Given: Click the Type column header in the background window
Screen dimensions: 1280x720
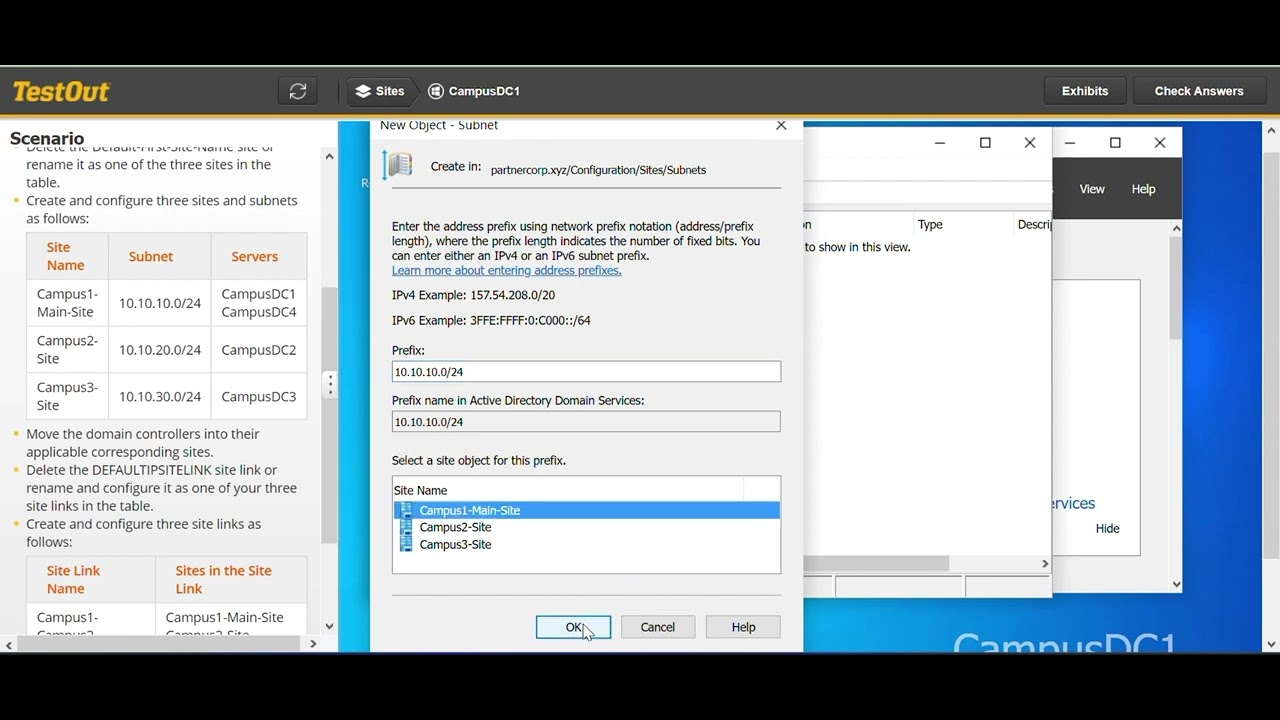Looking at the screenshot, I should (961, 225).
